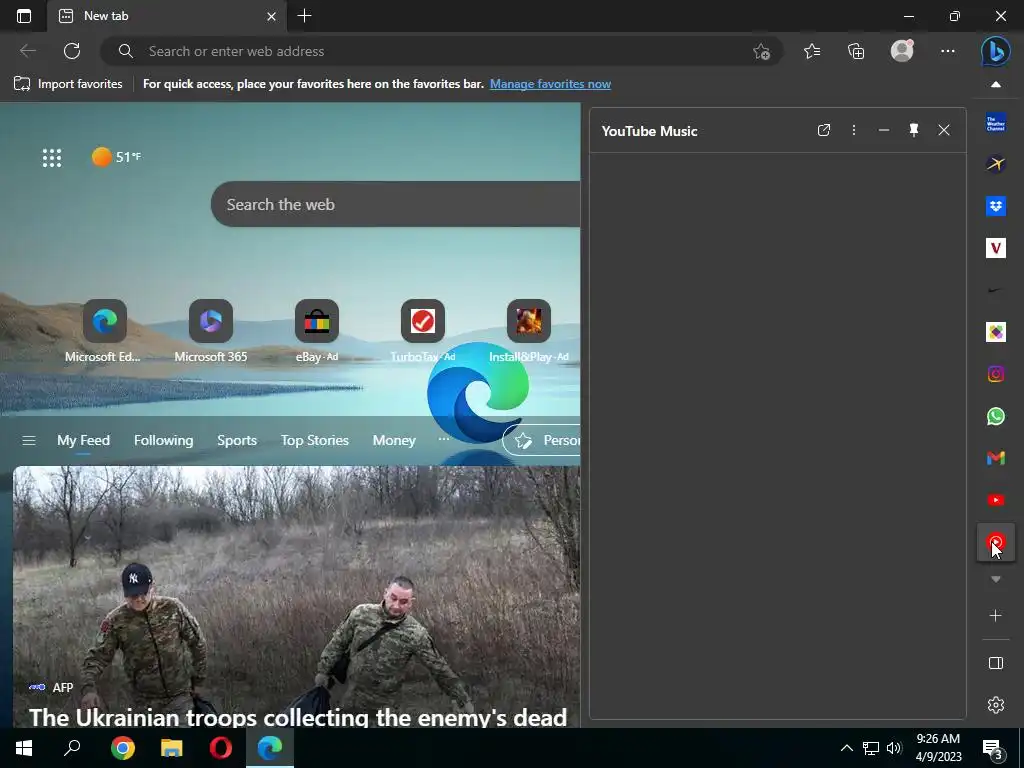Image resolution: width=1024 pixels, height=768 pixels.
Task: Open YouTube Music in new tab
Action: tap(824, 130)
